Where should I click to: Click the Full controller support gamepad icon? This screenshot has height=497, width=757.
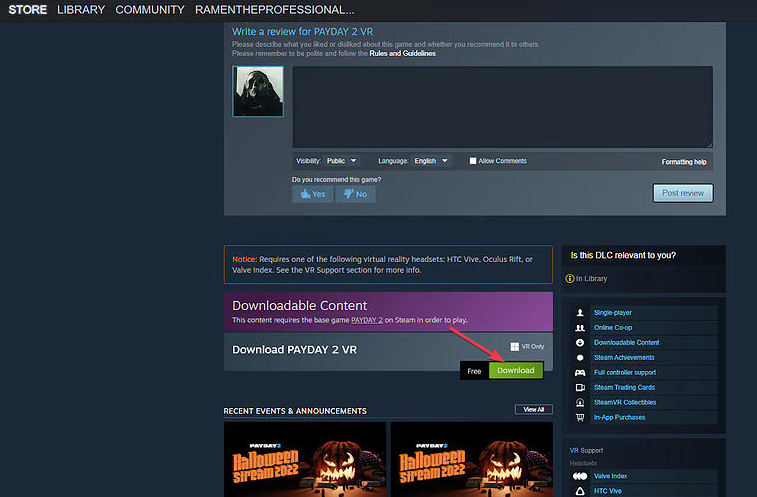coord(580,372)
